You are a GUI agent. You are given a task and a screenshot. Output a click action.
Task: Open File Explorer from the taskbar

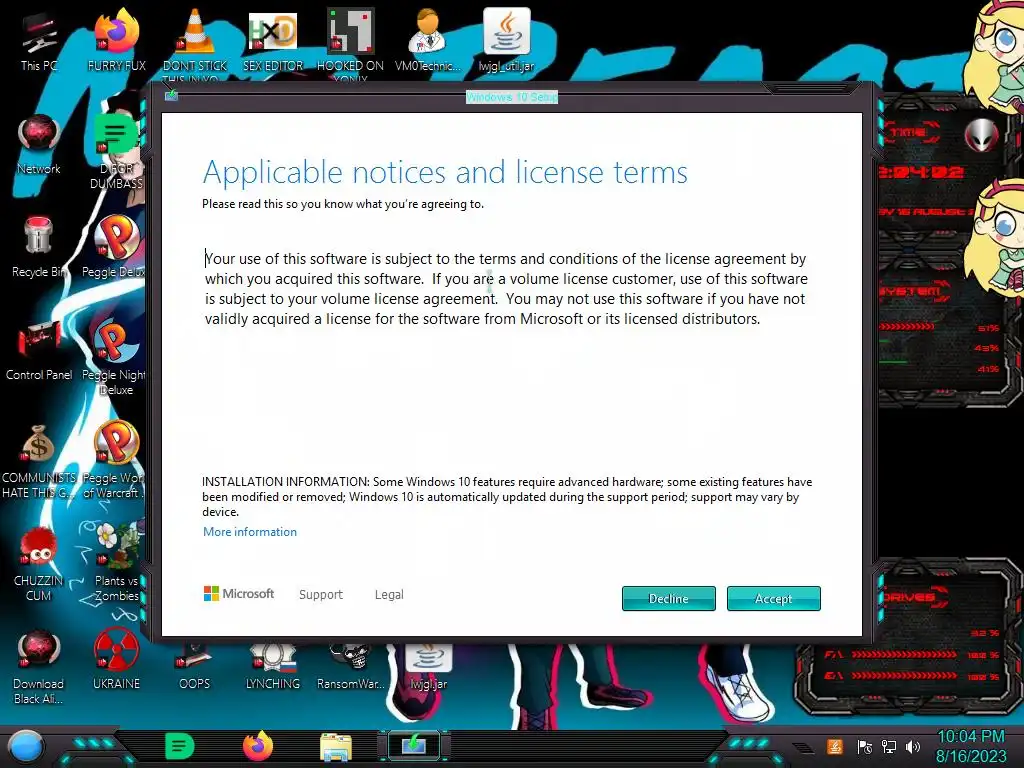coord(336,746)
